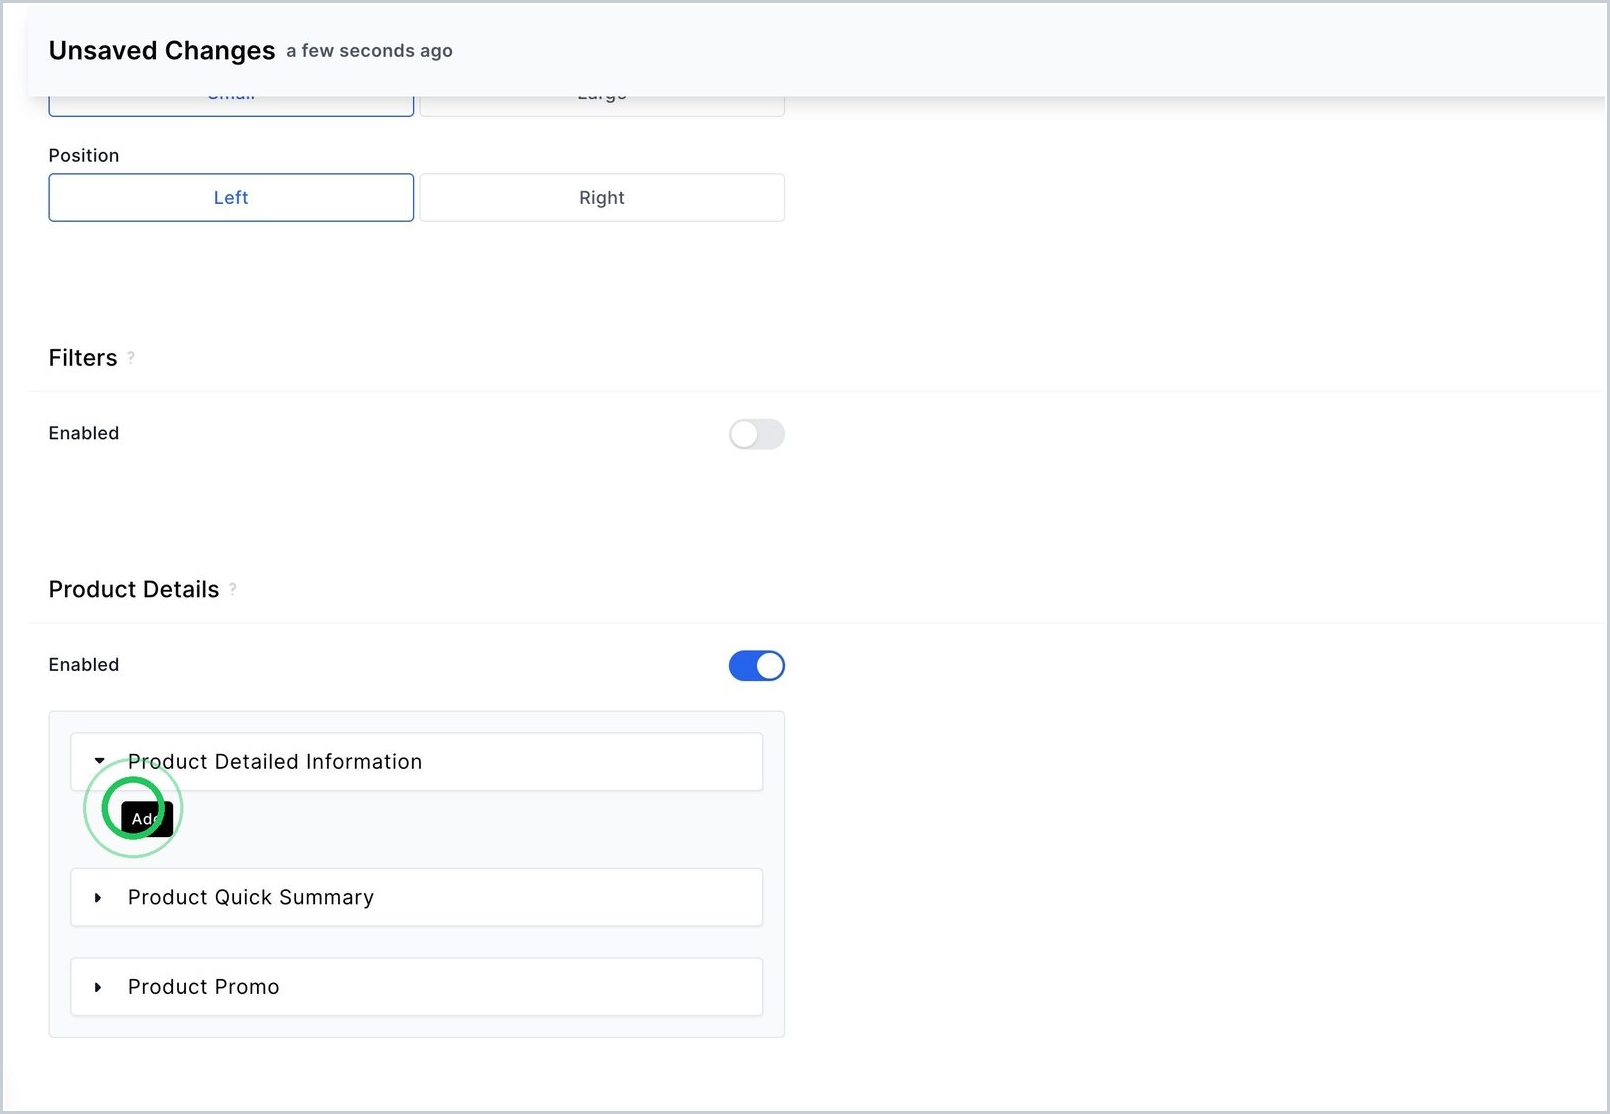
Task: Click the Filters section heading
Action: [x=83, y=358]
